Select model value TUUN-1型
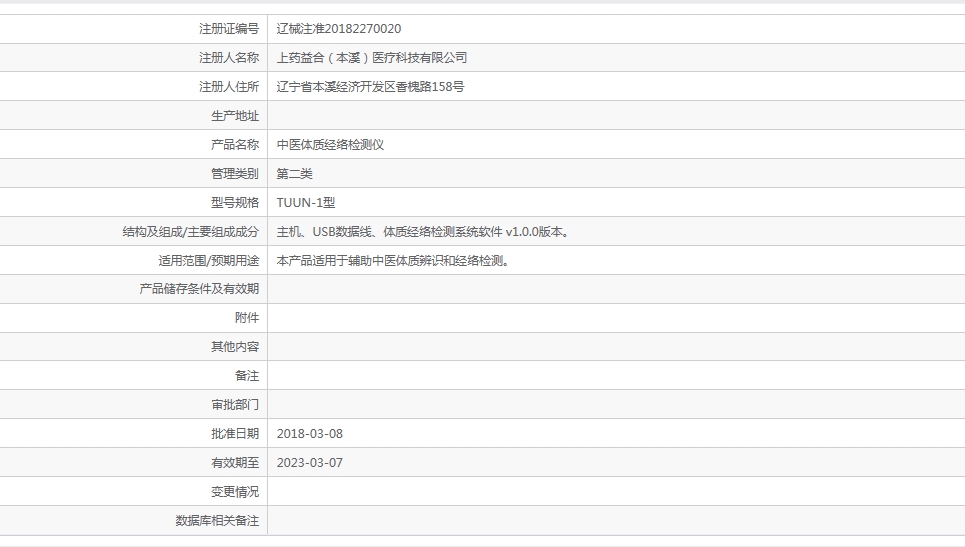Screen dimensions: 965x547 [306, 202]
